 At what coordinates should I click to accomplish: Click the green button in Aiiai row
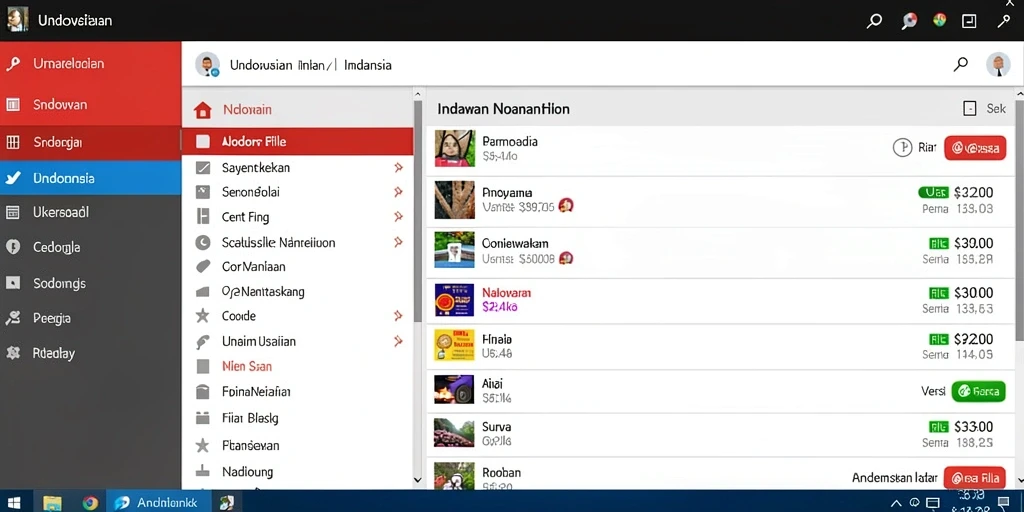pos(979,392)
